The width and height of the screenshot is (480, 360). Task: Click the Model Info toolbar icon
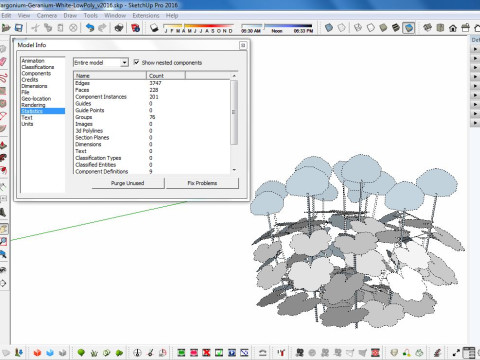(x=135, y=28)
